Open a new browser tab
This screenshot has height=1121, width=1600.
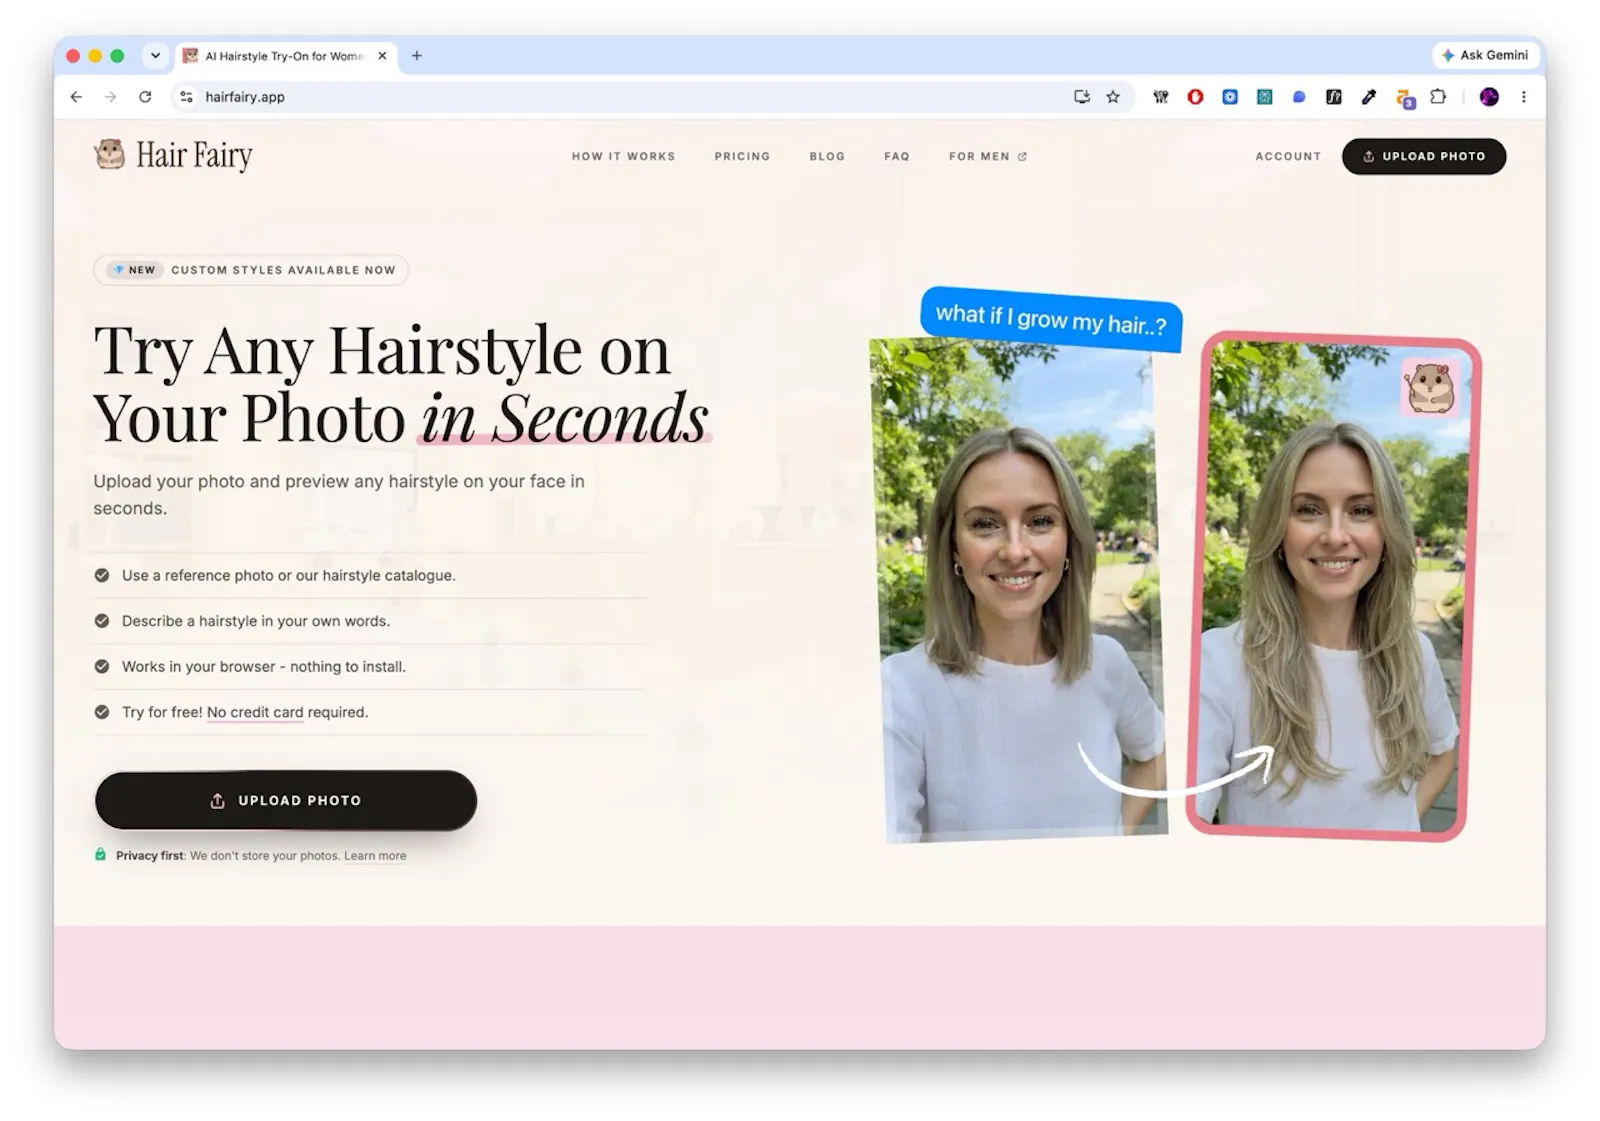[x=417, y=56]
